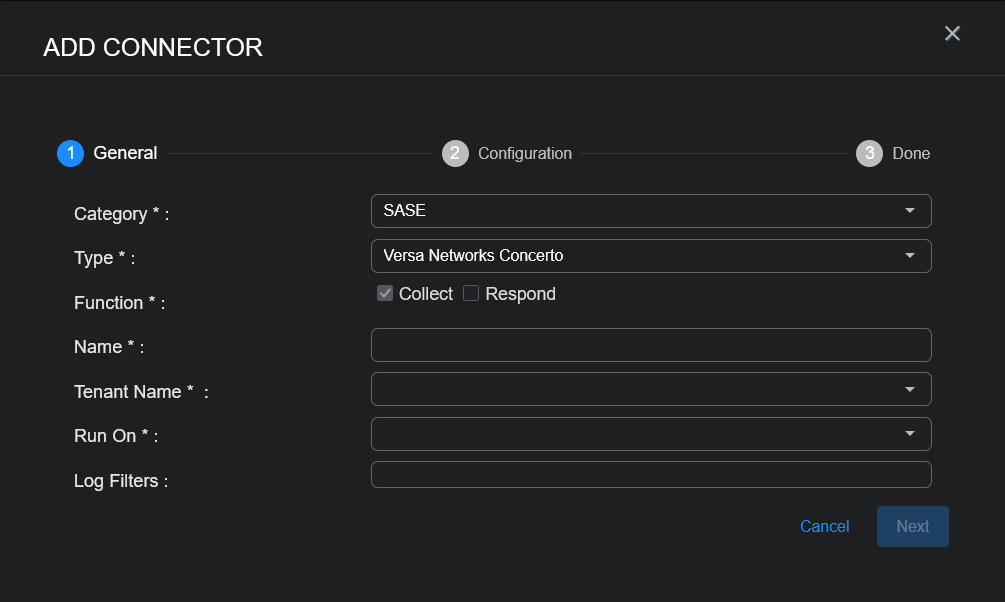This screenshot has height=602, width=1005.
Task: Expand the empty Tenant Name combo box
Action: 640,389
